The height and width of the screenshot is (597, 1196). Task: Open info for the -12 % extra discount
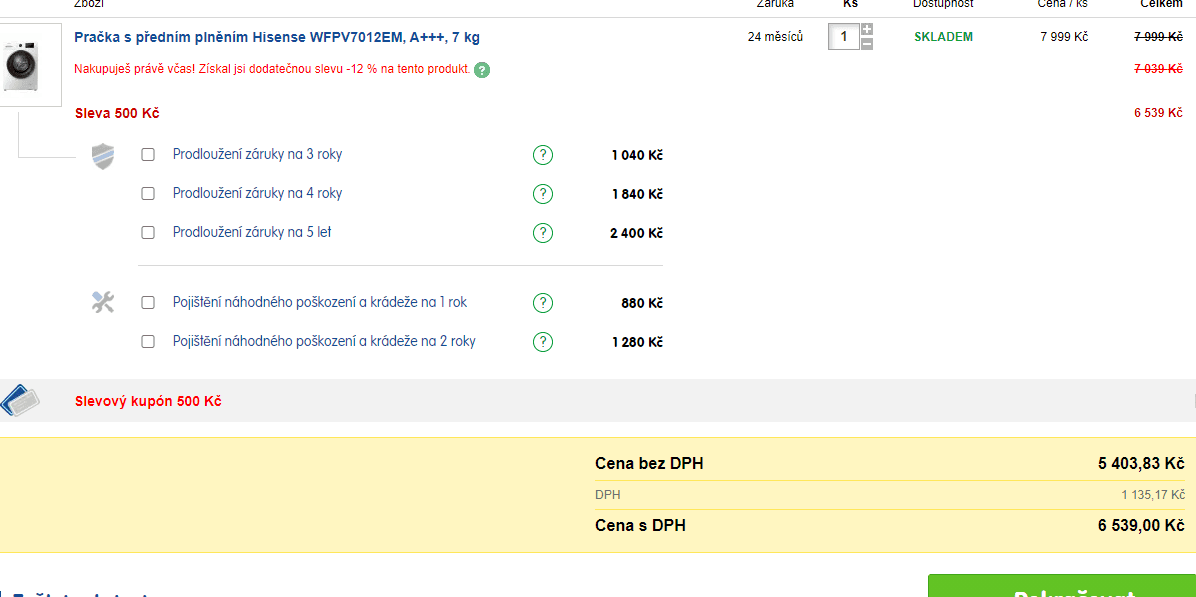point(481,70)
